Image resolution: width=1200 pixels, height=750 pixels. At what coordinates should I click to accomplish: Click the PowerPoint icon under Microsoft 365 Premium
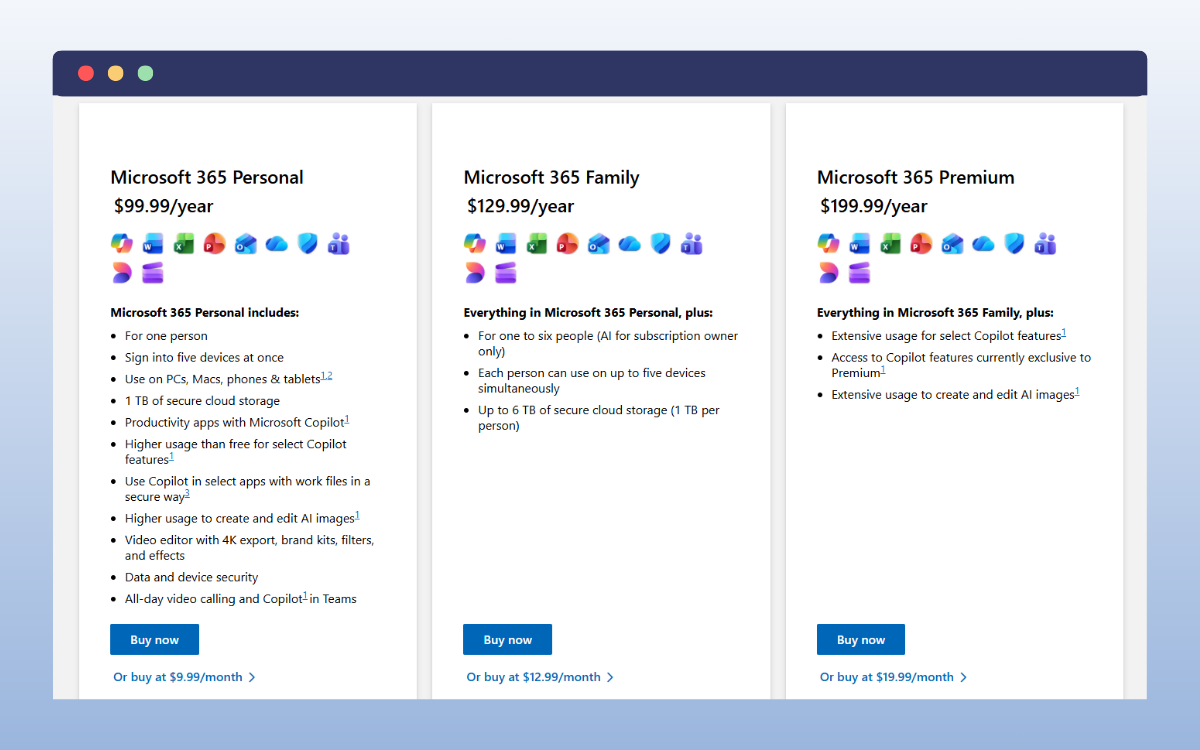click(921, 243)
